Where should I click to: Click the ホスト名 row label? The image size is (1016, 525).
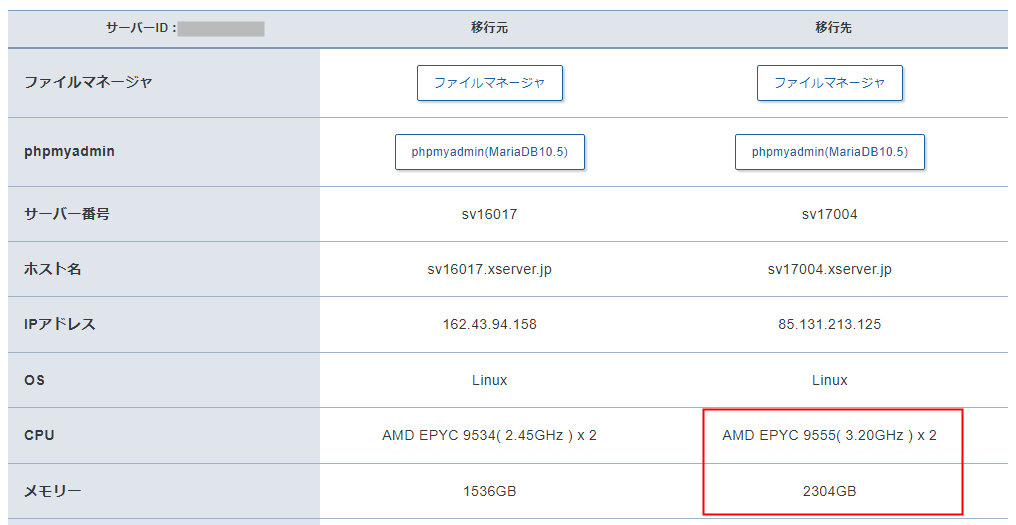52,270
